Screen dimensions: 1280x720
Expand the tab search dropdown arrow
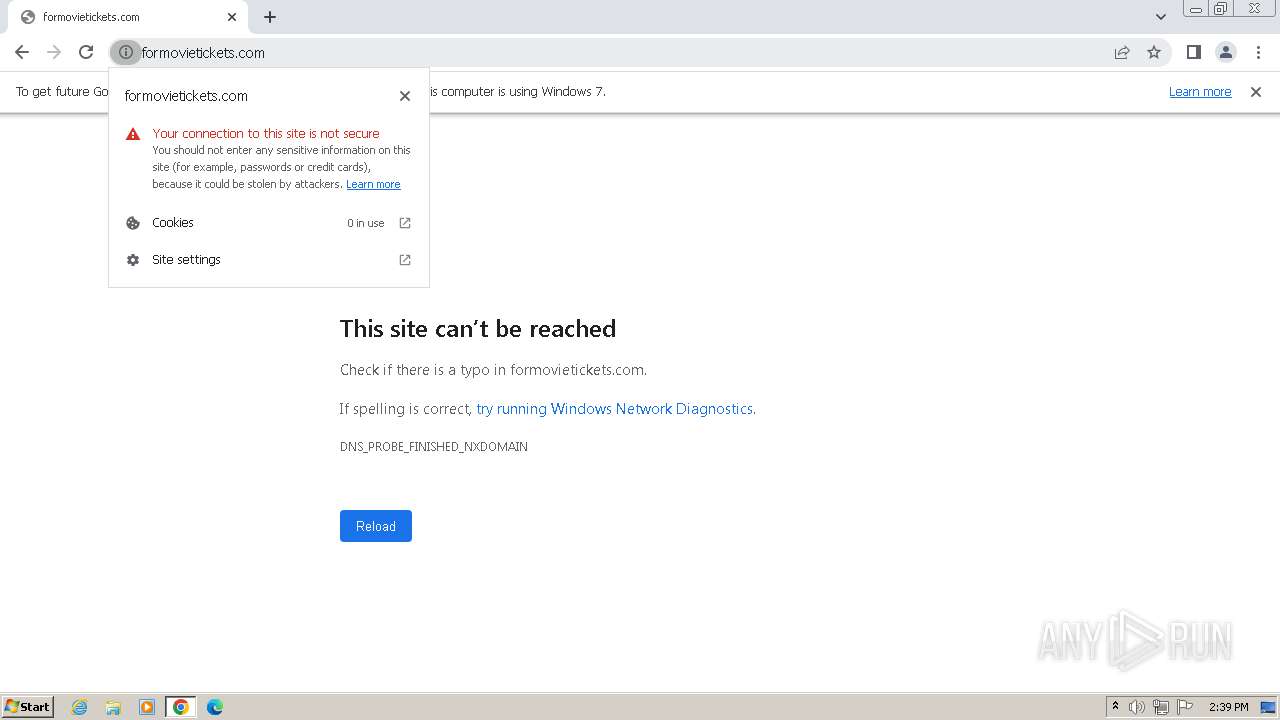pyautogui.click(x=1160, y=17)
